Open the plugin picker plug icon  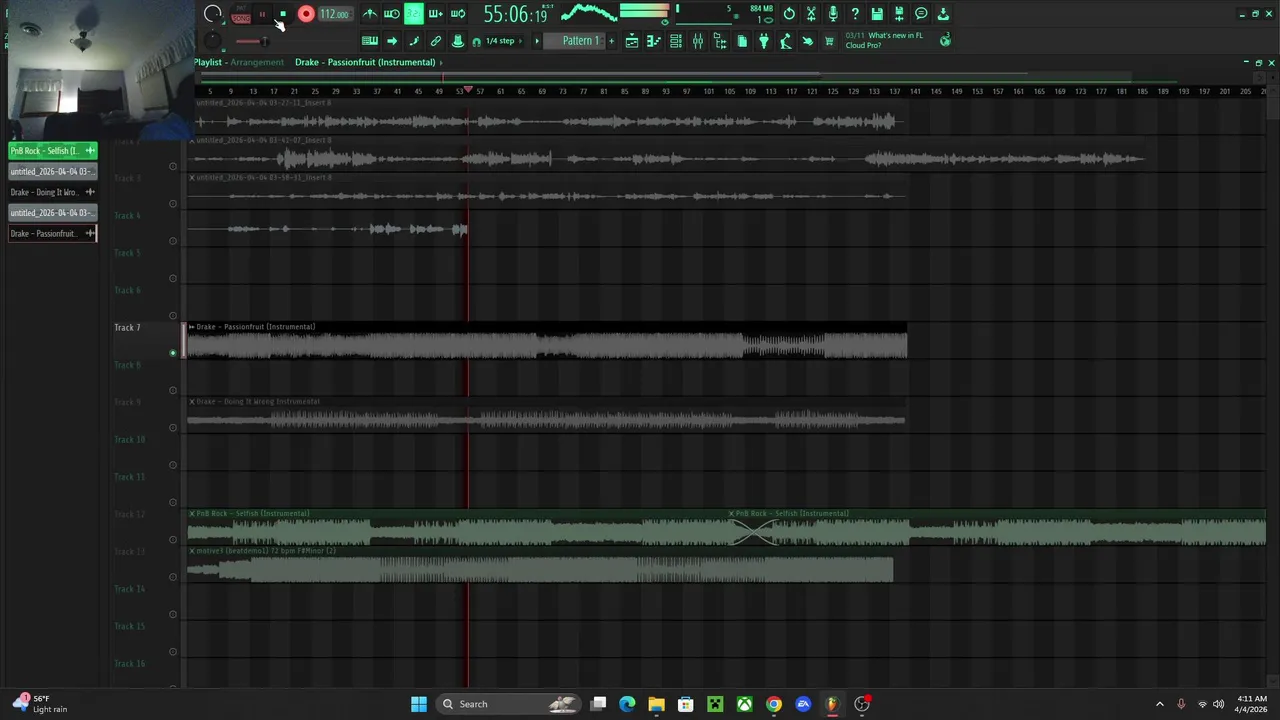[764, 41]
